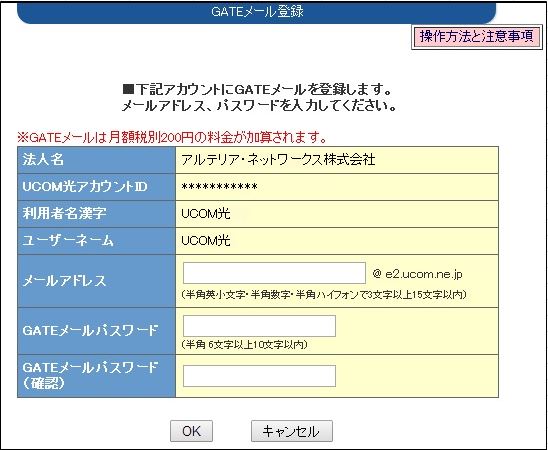Click the GATEメールパスワード(確認) row label
Screen dimensions: 548x450
(91, 376)
